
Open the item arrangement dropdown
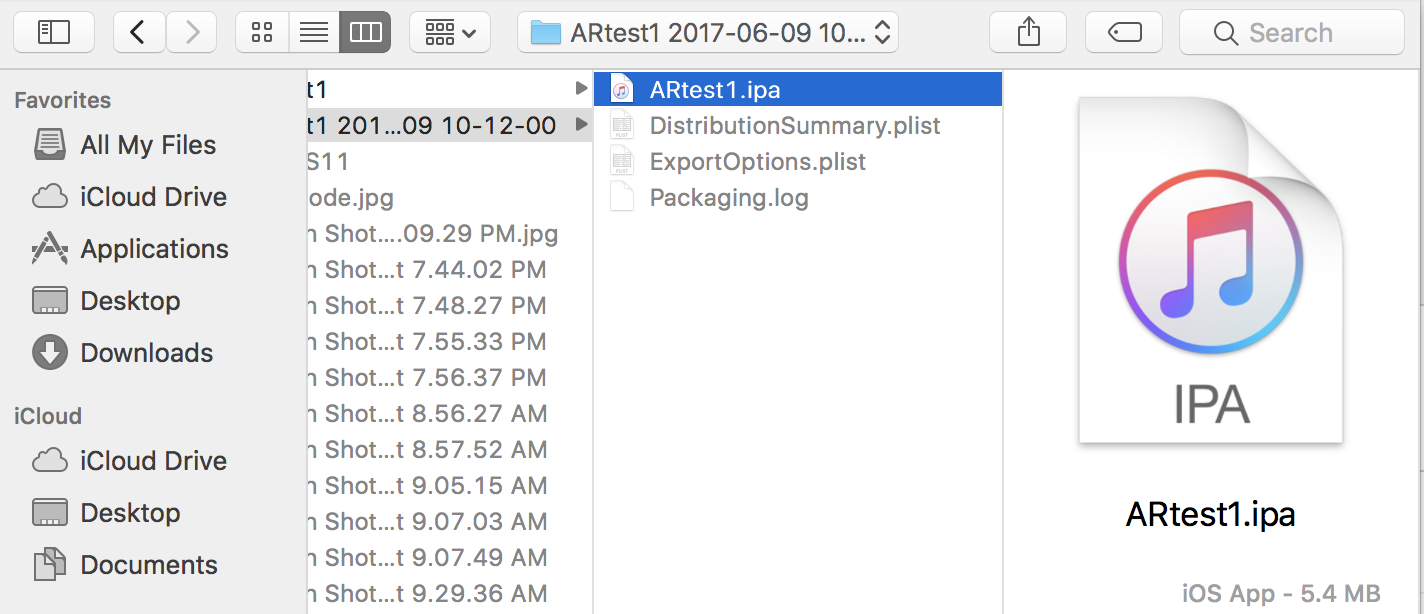point(450,33)
